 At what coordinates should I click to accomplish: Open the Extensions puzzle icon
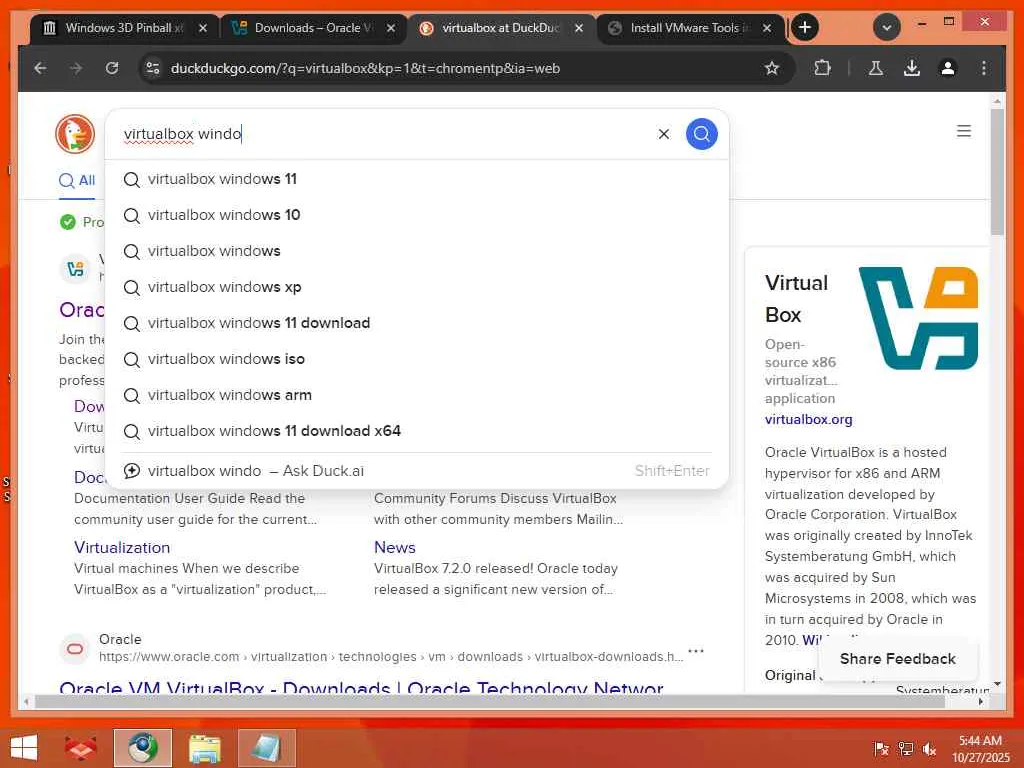822,68
